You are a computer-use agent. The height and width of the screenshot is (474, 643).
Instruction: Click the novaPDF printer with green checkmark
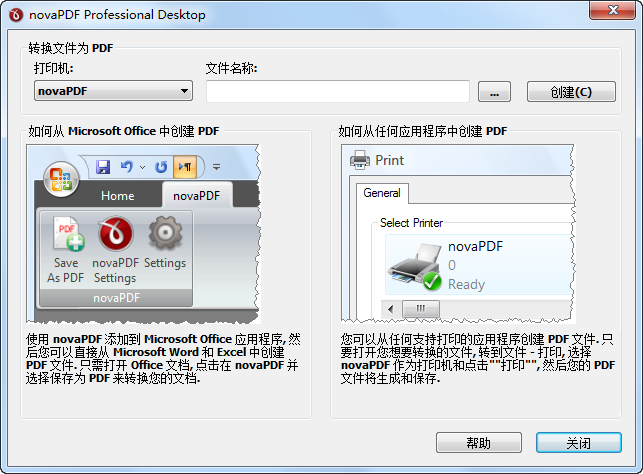tap(415, 267)
